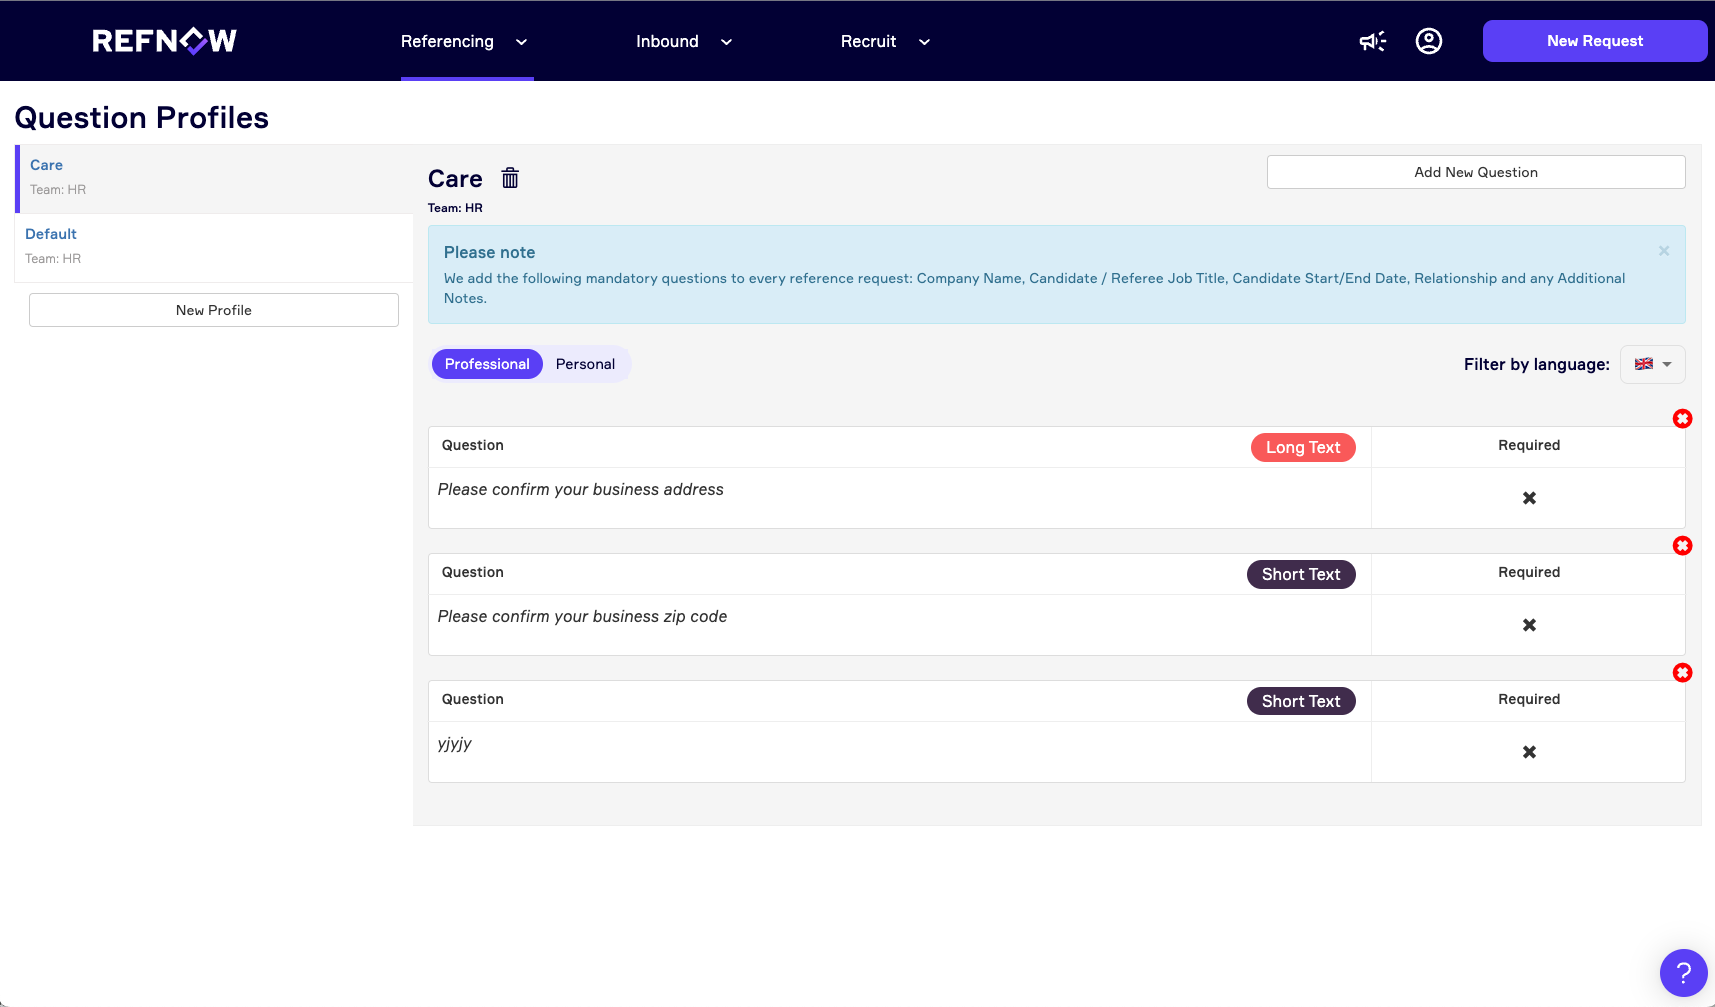
Task: Open the user account profile icon
Action: click(x=1428, y=41)
